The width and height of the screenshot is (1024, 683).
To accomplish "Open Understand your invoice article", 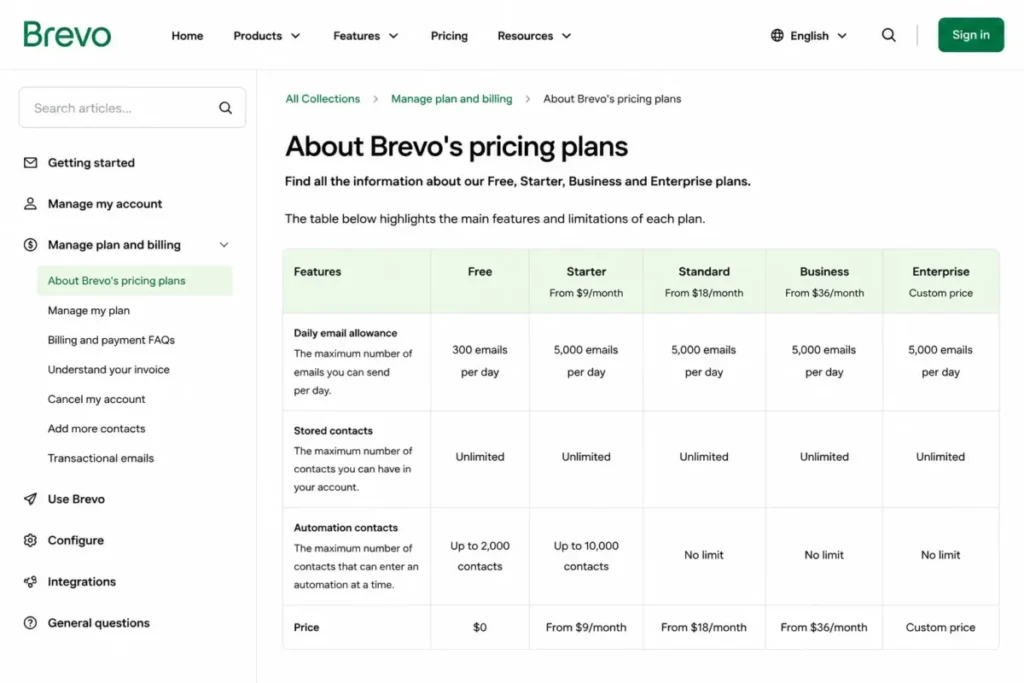I will 108,370.
